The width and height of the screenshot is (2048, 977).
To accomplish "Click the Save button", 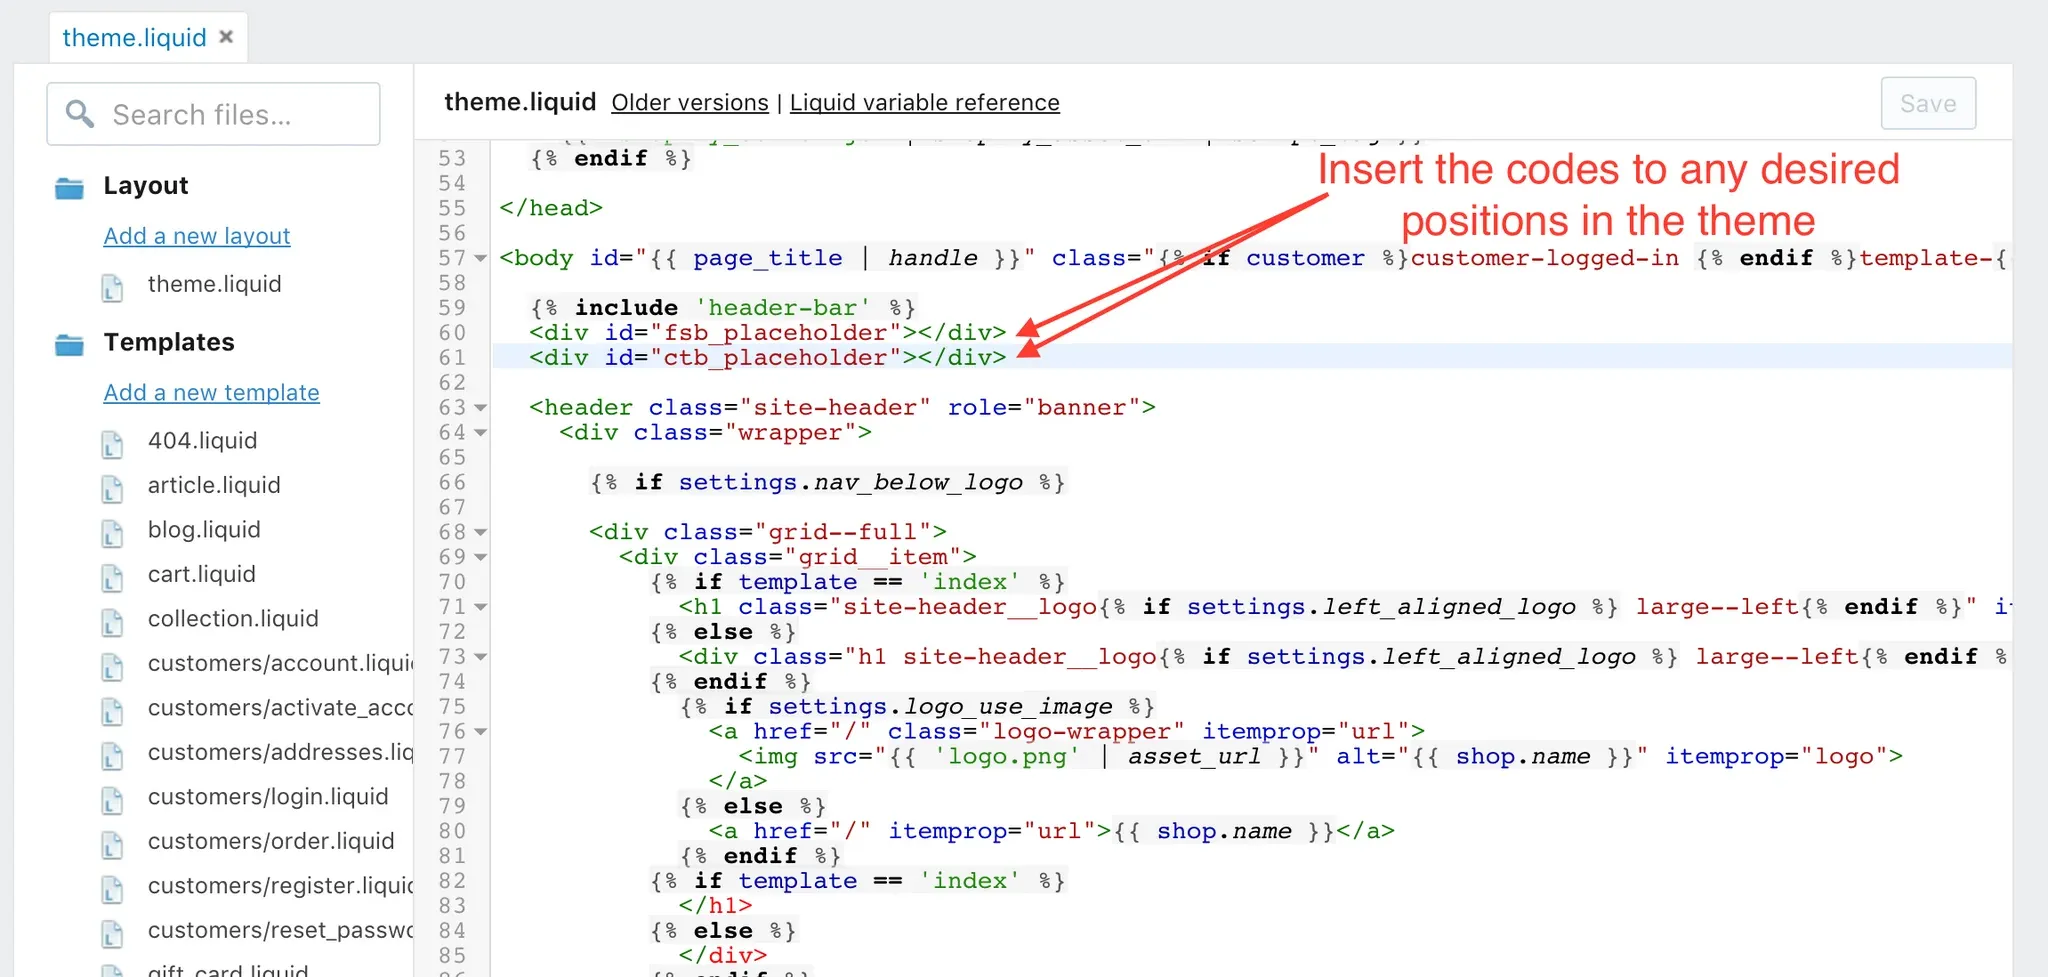I will tap(1928, 103).
